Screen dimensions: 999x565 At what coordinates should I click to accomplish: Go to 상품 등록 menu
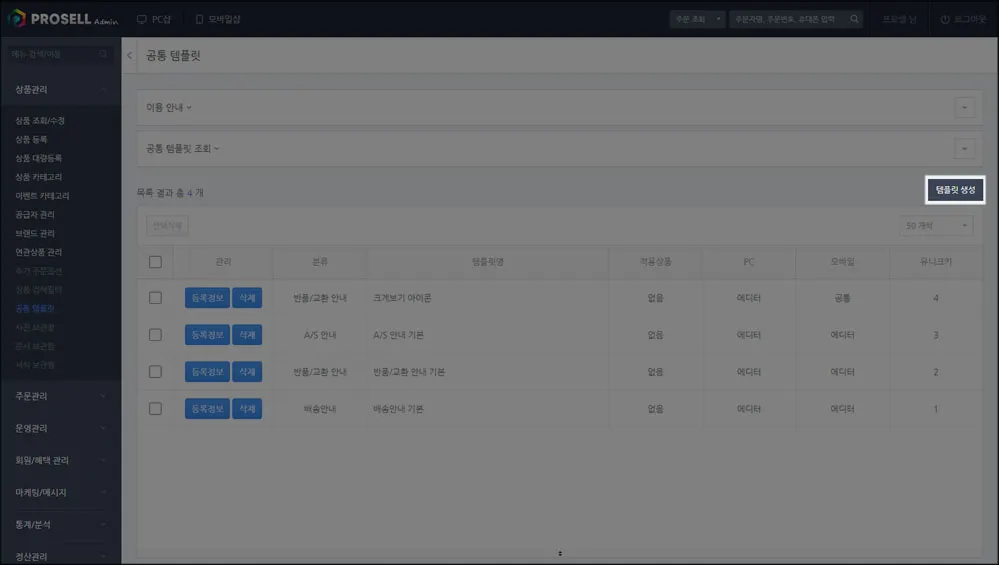click(x=31, y=139)
